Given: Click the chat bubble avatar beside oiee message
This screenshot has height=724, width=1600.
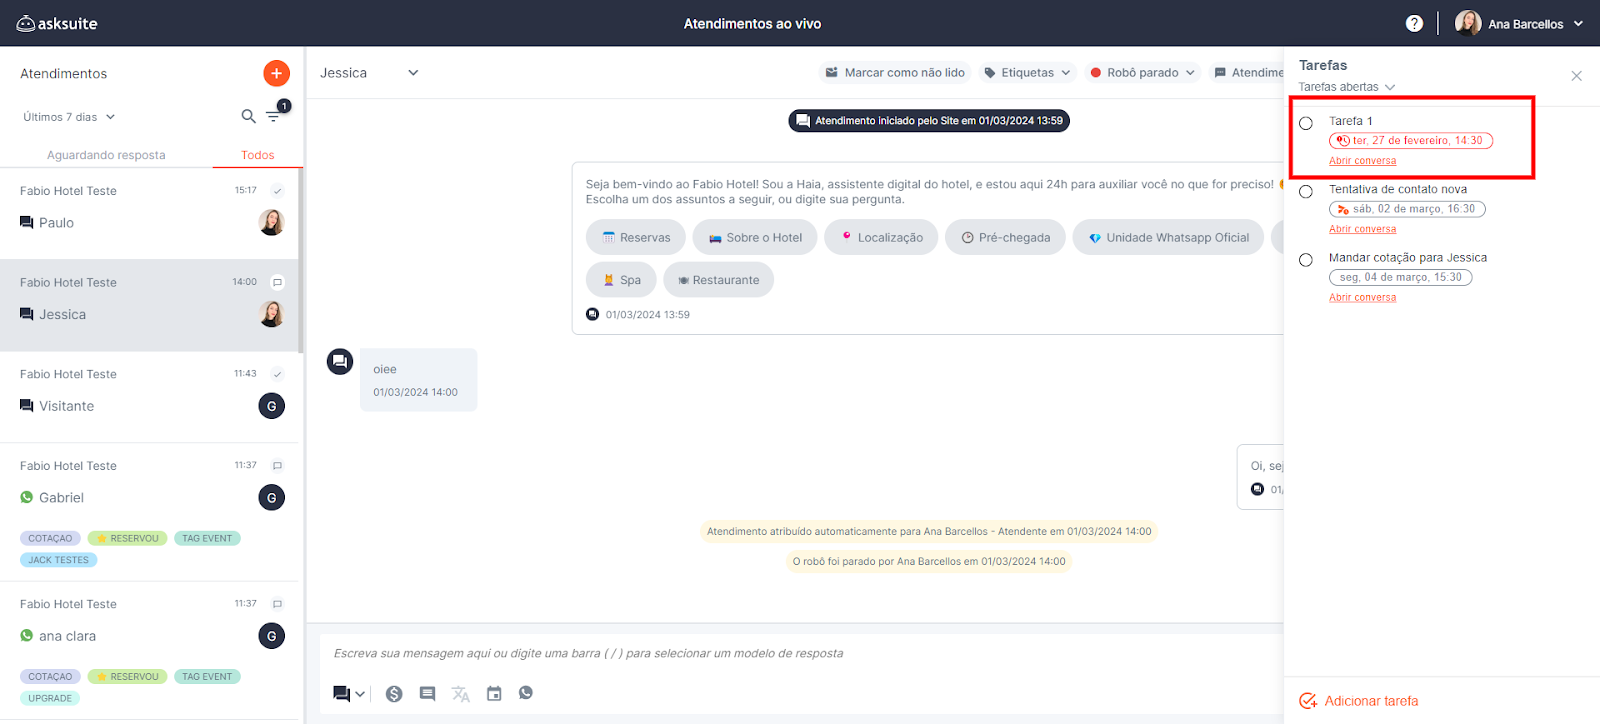Looking at the screenshot, I should 340,361.
